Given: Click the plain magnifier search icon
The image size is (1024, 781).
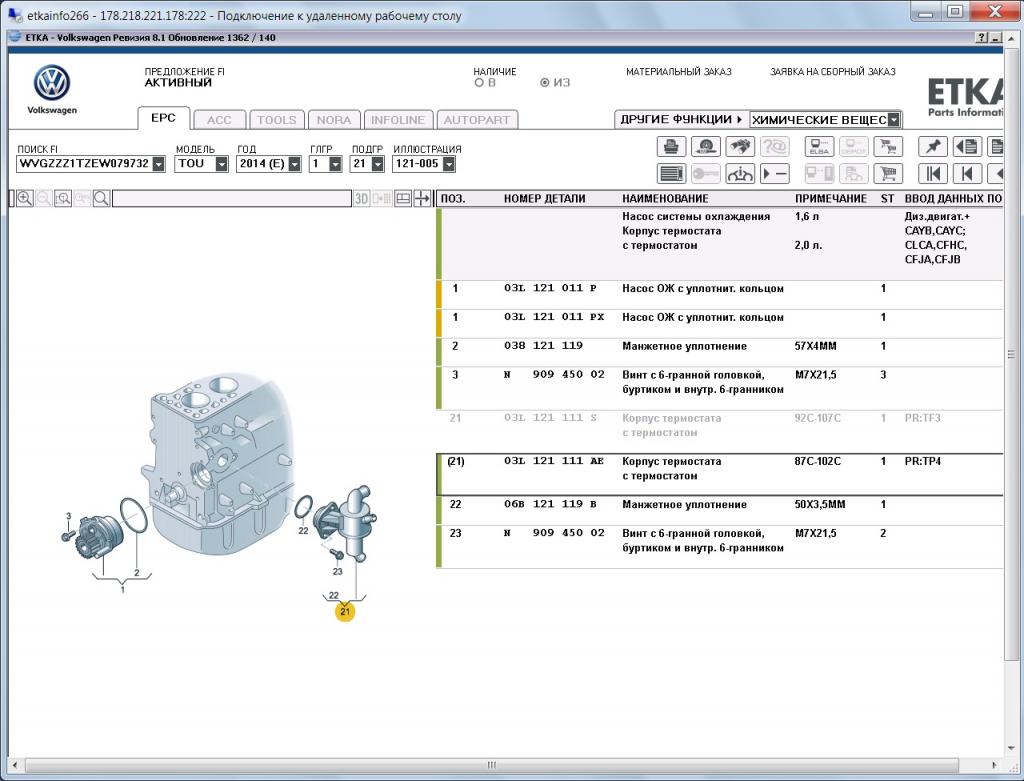Looking at the screenshot, I should coord(101,199).
